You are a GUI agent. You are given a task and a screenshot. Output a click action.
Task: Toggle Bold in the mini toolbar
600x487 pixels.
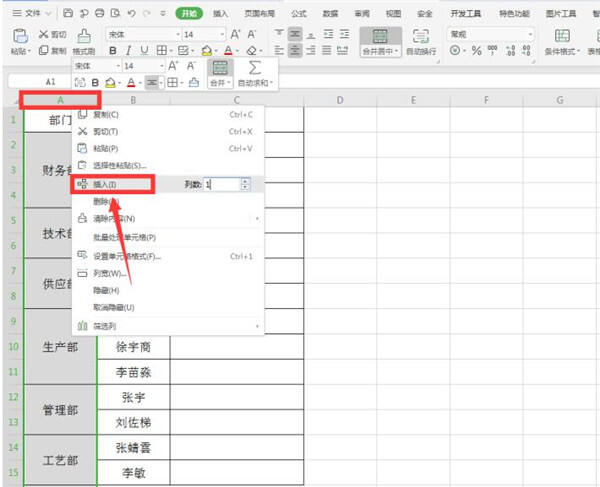[x=95, y=82]
